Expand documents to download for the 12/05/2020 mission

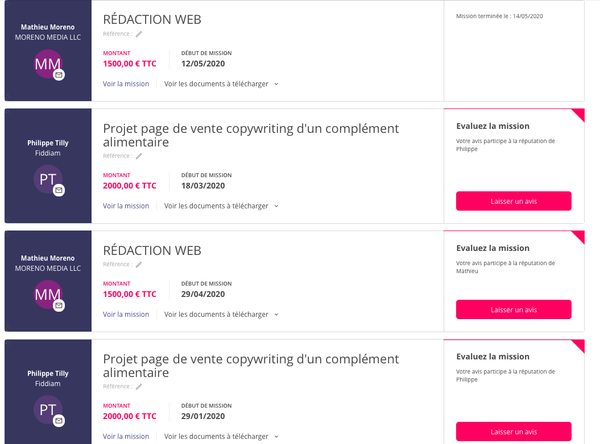click(x=221, y=84)
